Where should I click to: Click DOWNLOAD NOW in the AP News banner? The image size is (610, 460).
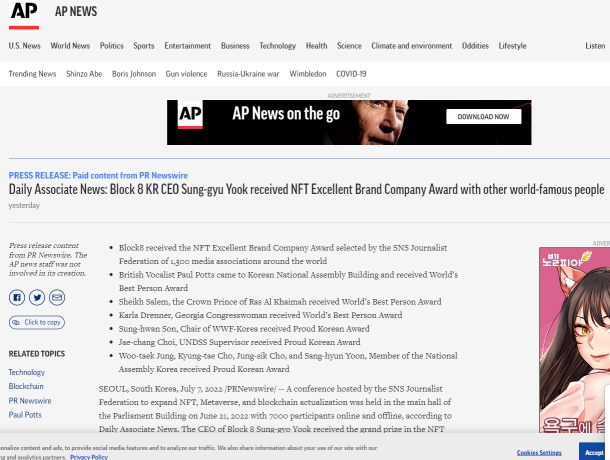[x=484, y=116]
